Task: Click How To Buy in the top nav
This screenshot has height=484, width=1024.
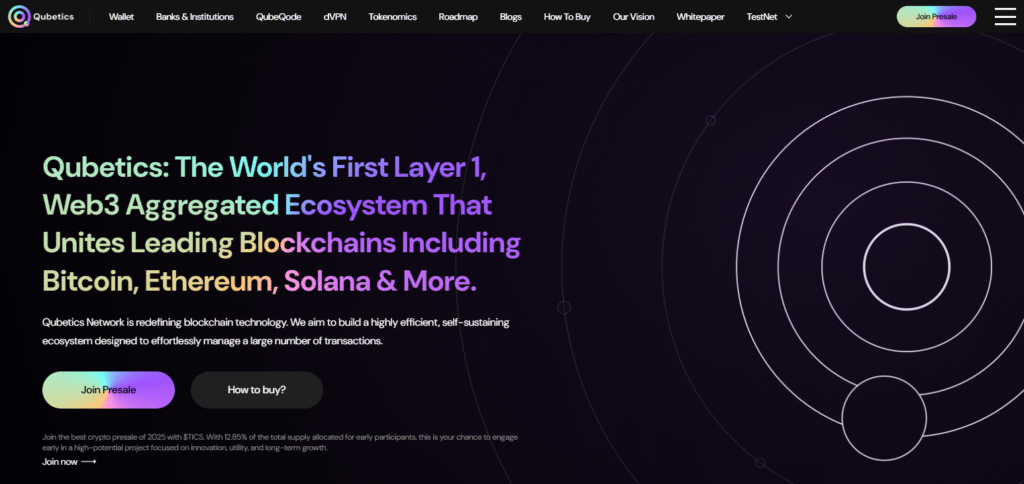Action: pyautogui.click(x=567, y=17)
